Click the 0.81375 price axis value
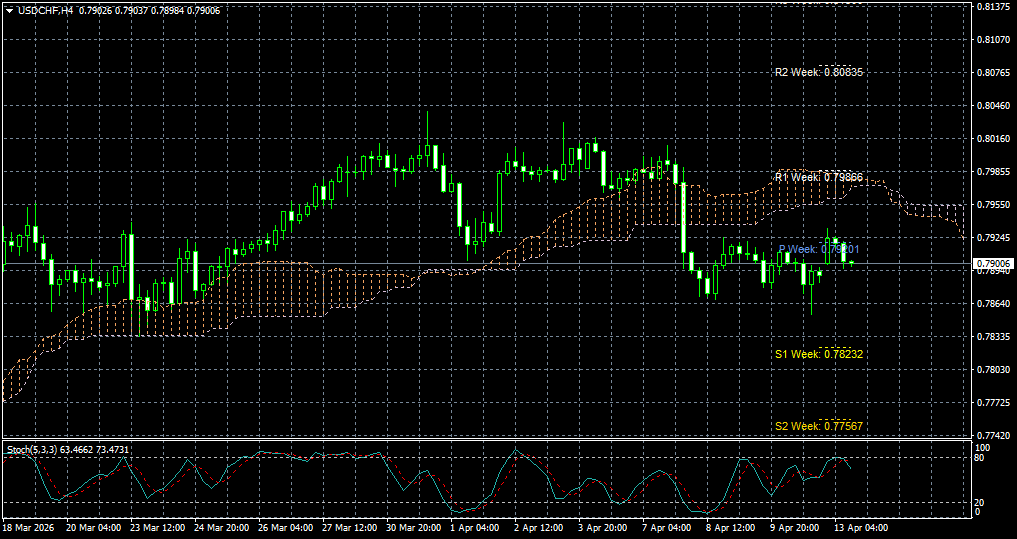 [x=994, y=6]
